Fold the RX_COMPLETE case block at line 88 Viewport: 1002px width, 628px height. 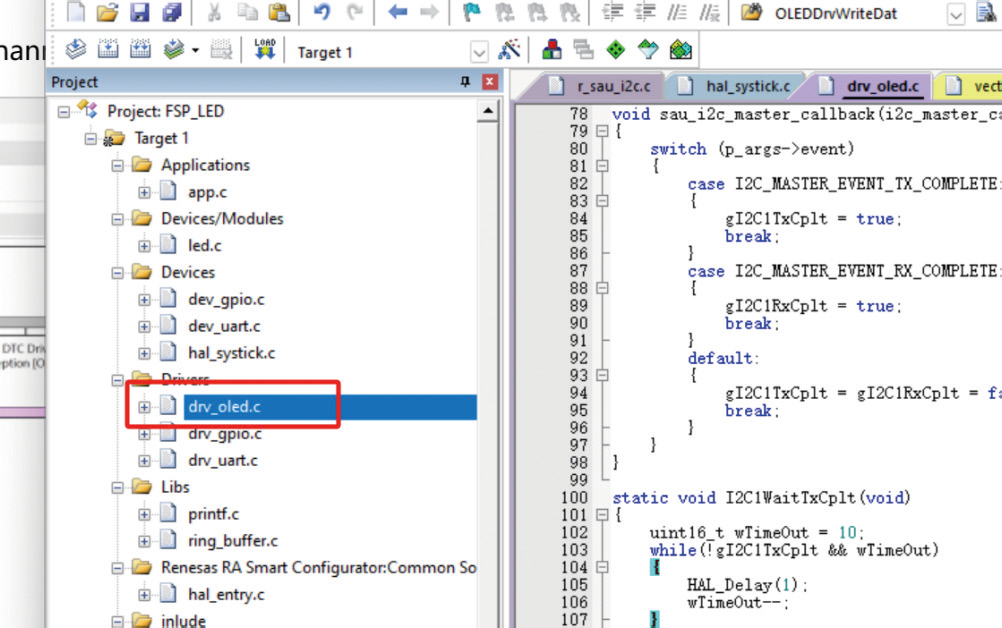[x=602, y=288]
